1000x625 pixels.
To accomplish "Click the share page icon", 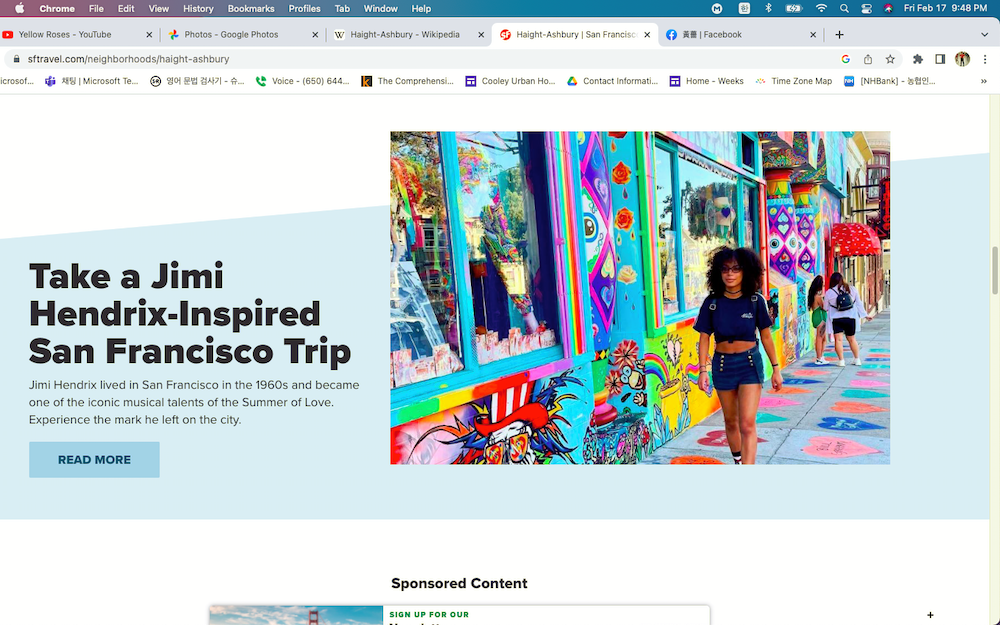I will tap(868, 59).
